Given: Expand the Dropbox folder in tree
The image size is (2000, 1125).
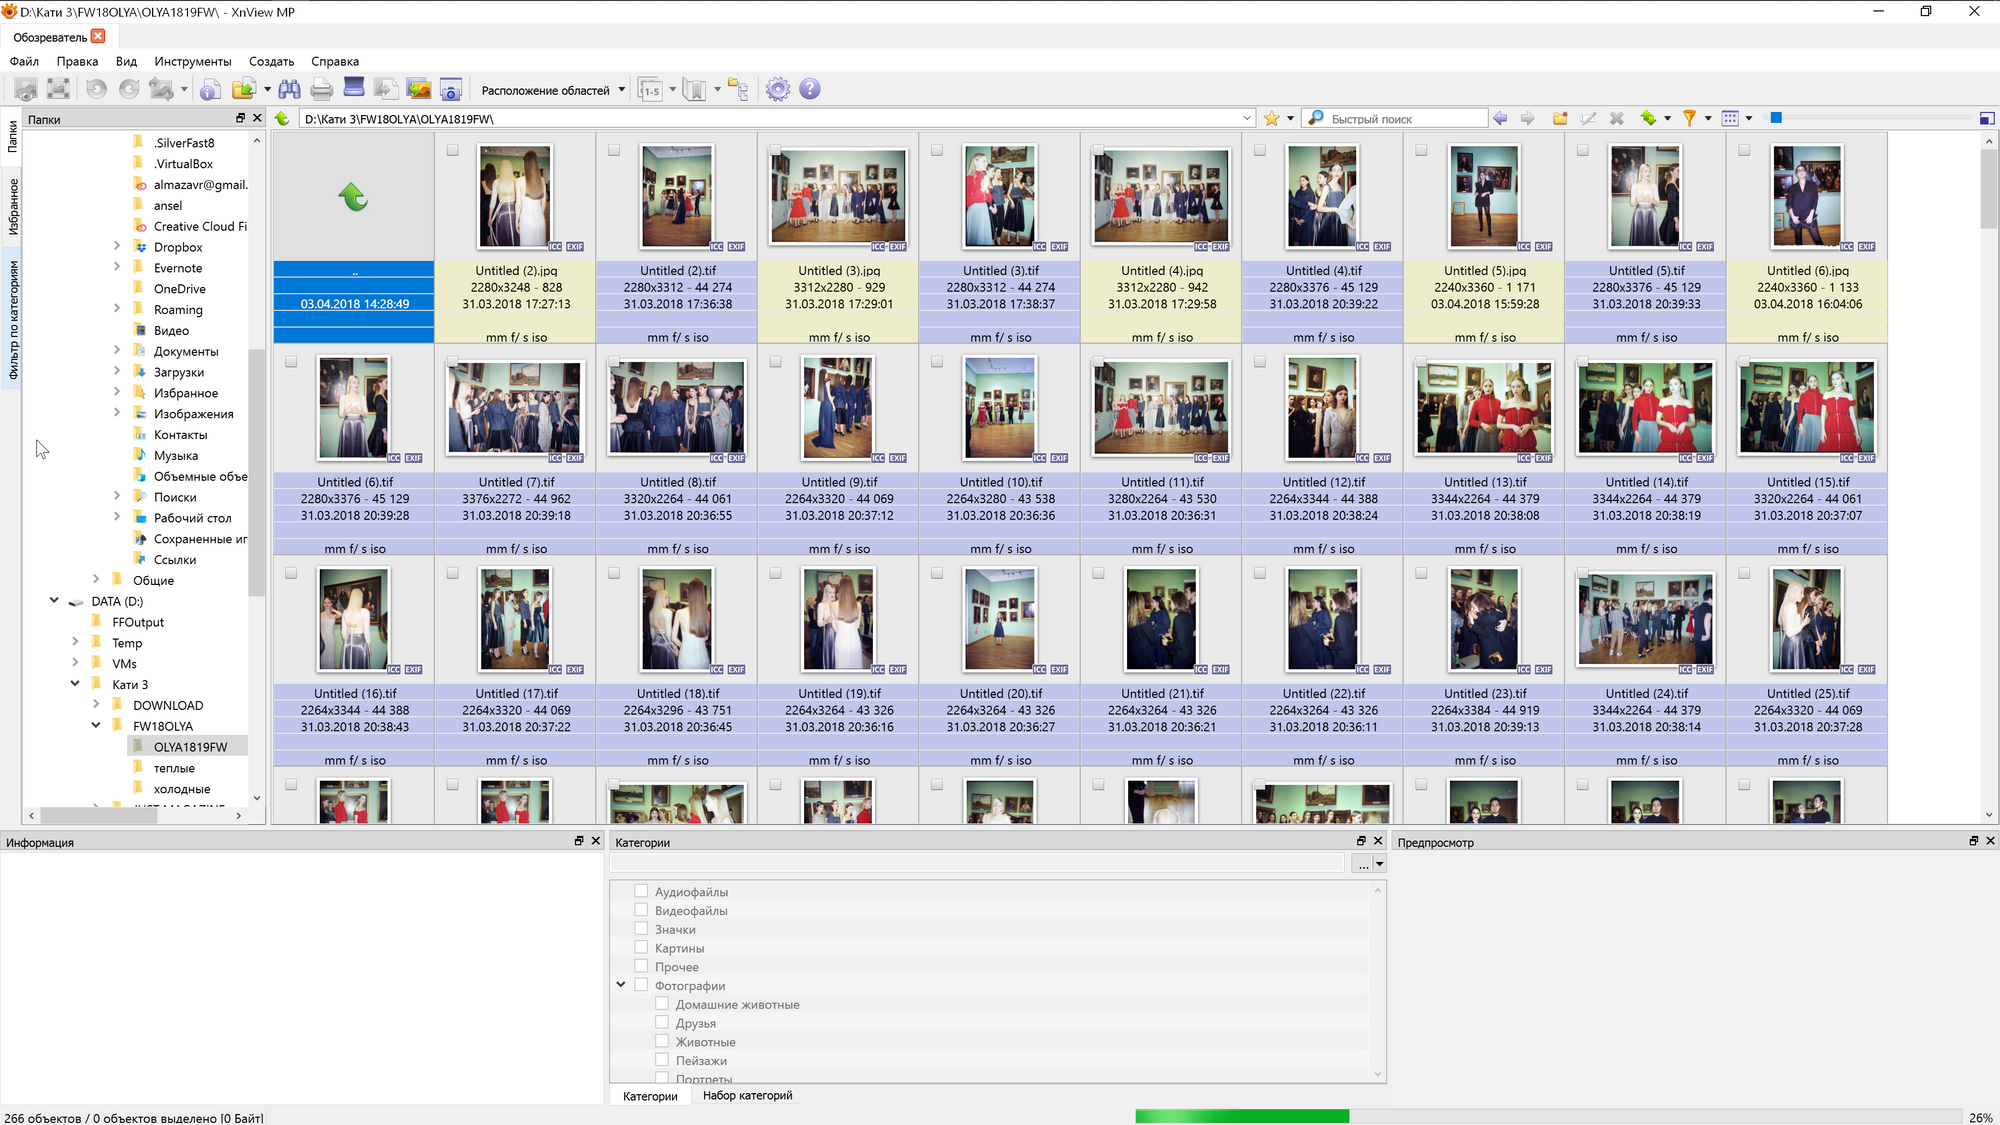Looking at the screenshot, I should (117, 246).
